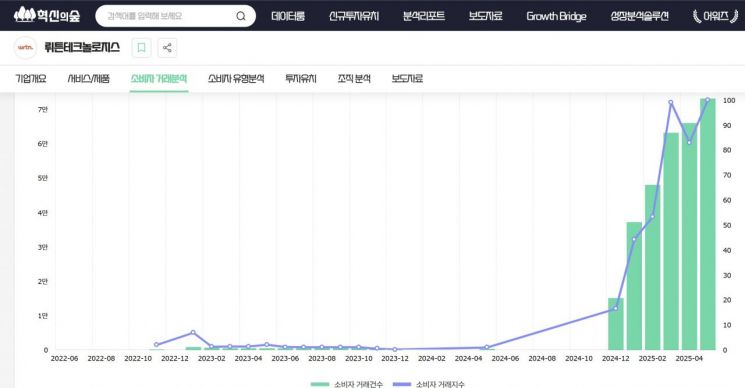The image size is (745, 388).
Task: Switch to the 소비자 유형분석 tab
Action: tap(236, 78)
